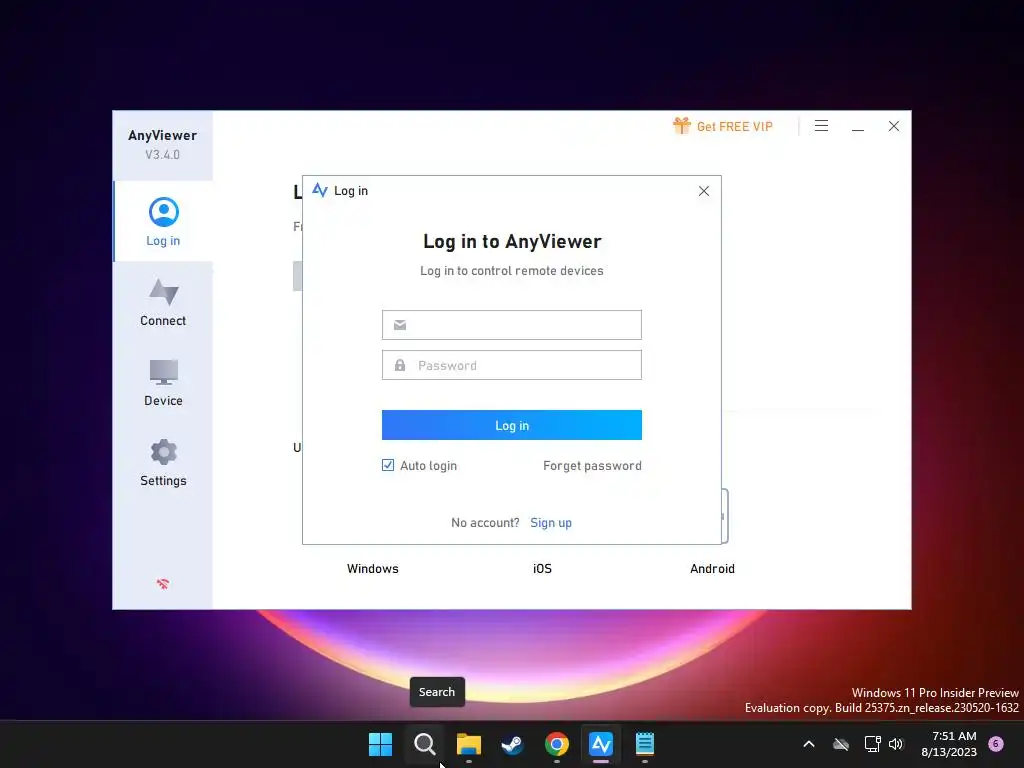The width and height of the screenshot is (1024, 768).
Task: Select the iOS platform label
Action: pos(542,569)
